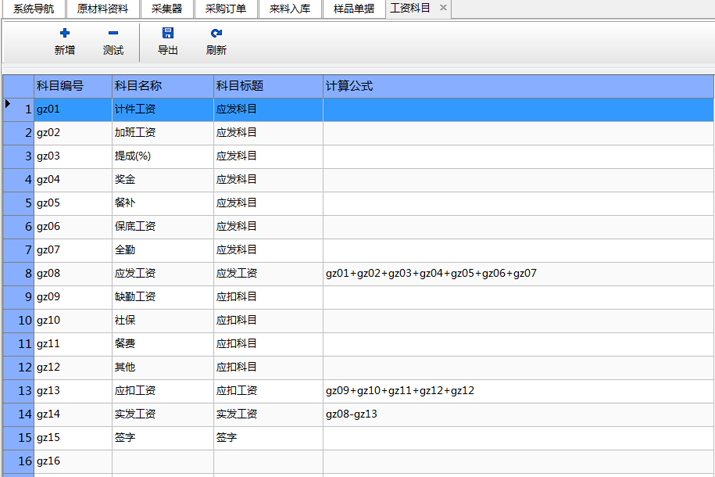715x477 pixels.
Task: Select the 样品单据 tab
Action: click(x=354, y=9)
